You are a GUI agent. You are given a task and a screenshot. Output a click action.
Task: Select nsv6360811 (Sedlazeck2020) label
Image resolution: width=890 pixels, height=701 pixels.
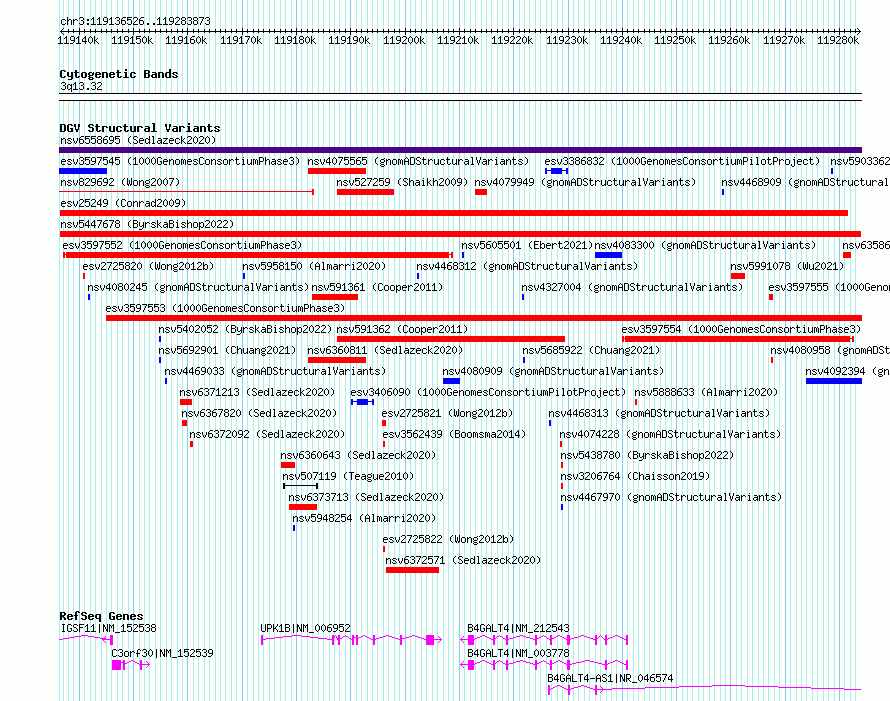click(x=385, y=350)
